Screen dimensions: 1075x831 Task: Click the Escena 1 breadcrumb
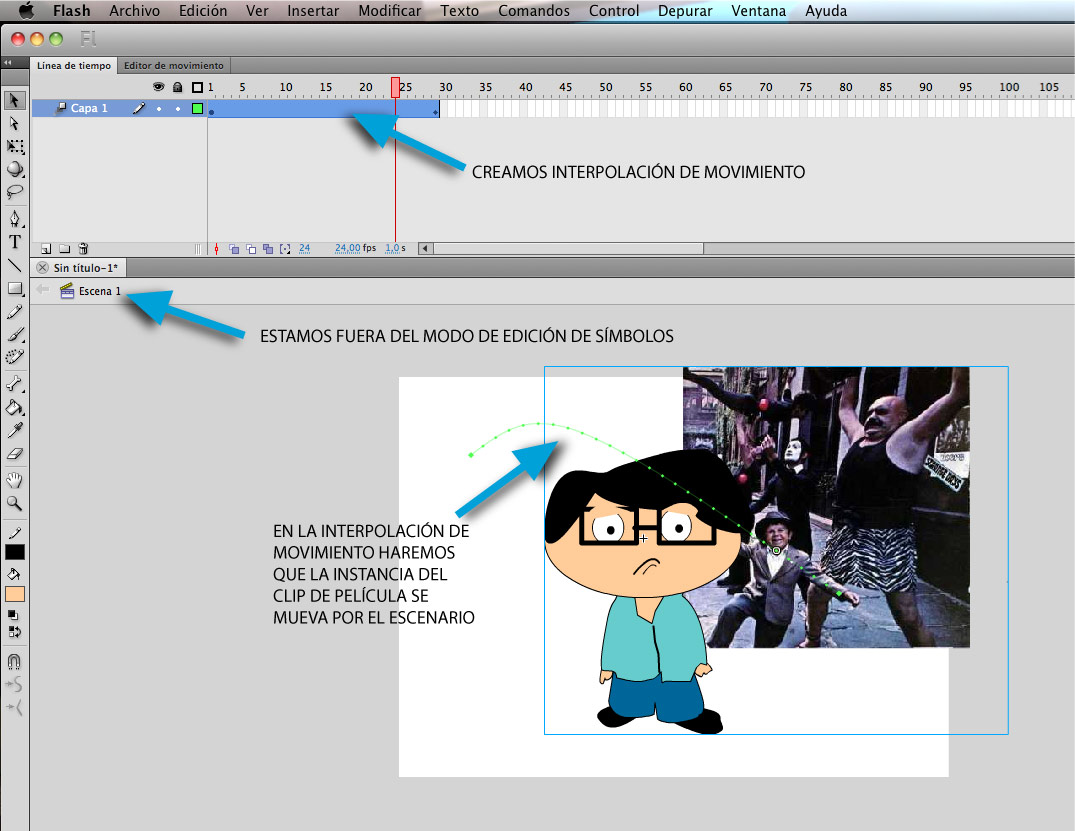coord(90,291)
